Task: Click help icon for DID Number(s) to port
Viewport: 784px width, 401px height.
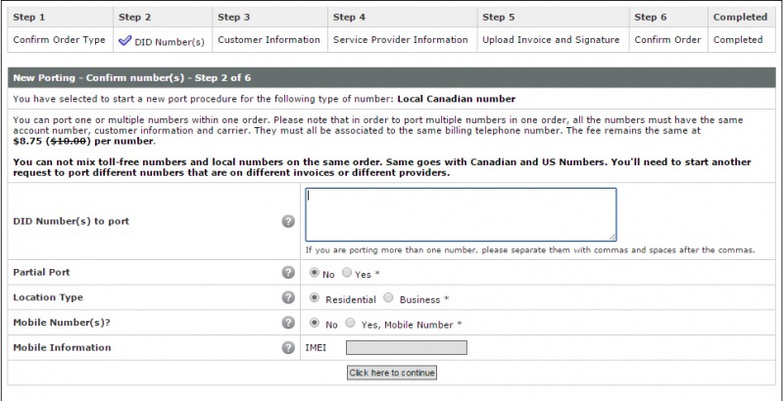Action: (x=288, y=221)
